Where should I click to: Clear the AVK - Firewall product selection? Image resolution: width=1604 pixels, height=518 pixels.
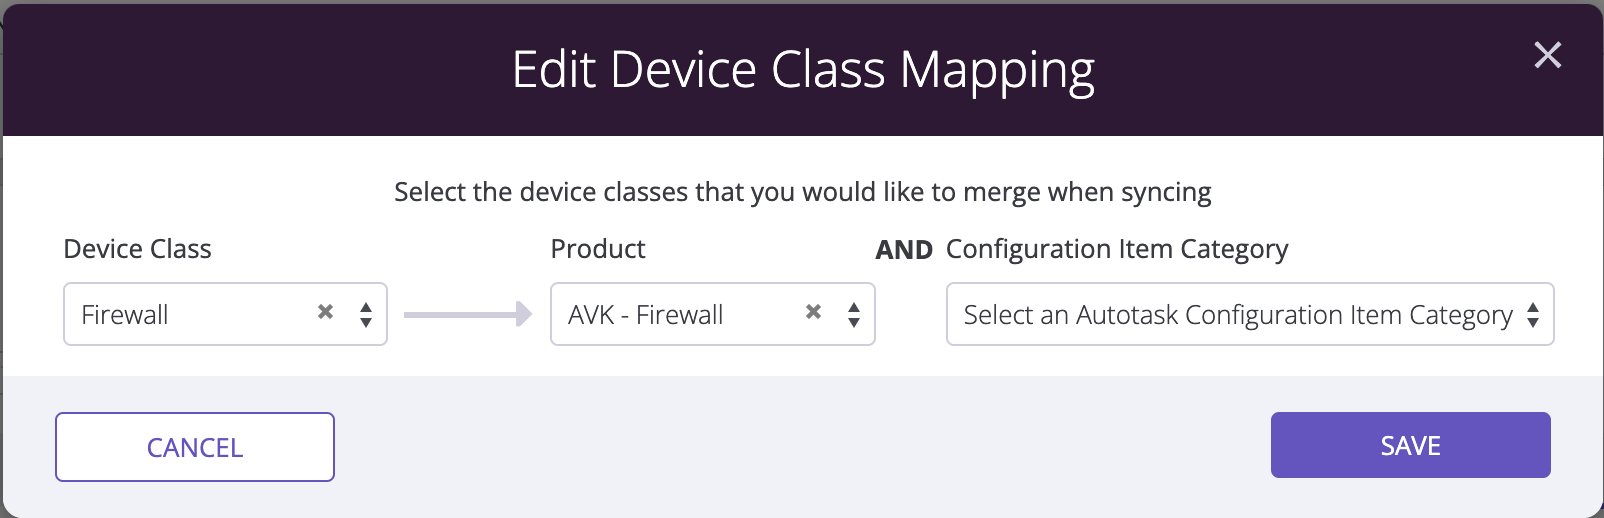813,312
